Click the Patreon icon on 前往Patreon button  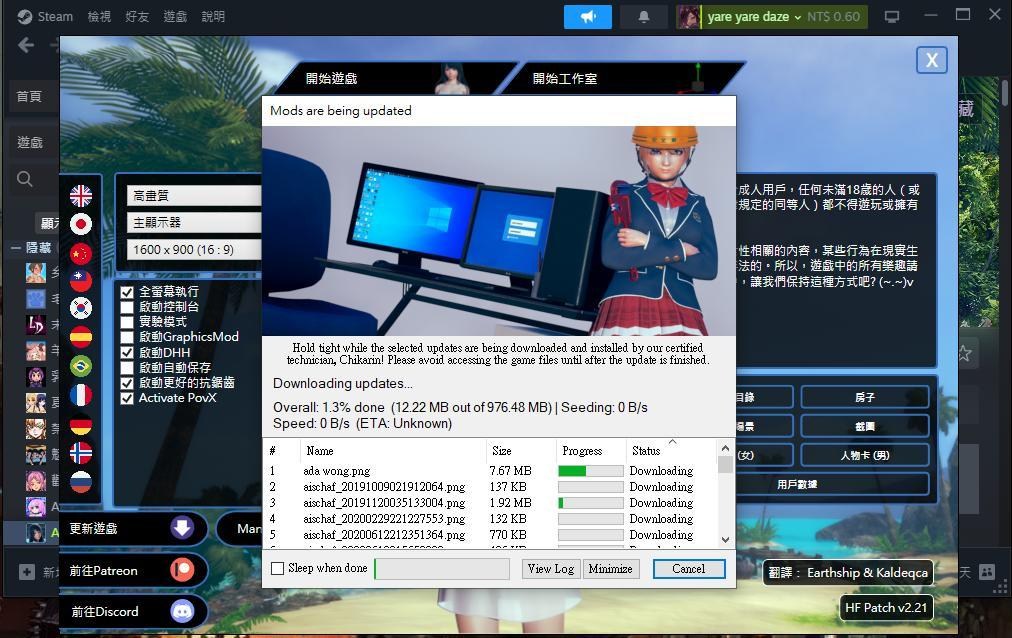pyautogui.click(x=182, y=570)
